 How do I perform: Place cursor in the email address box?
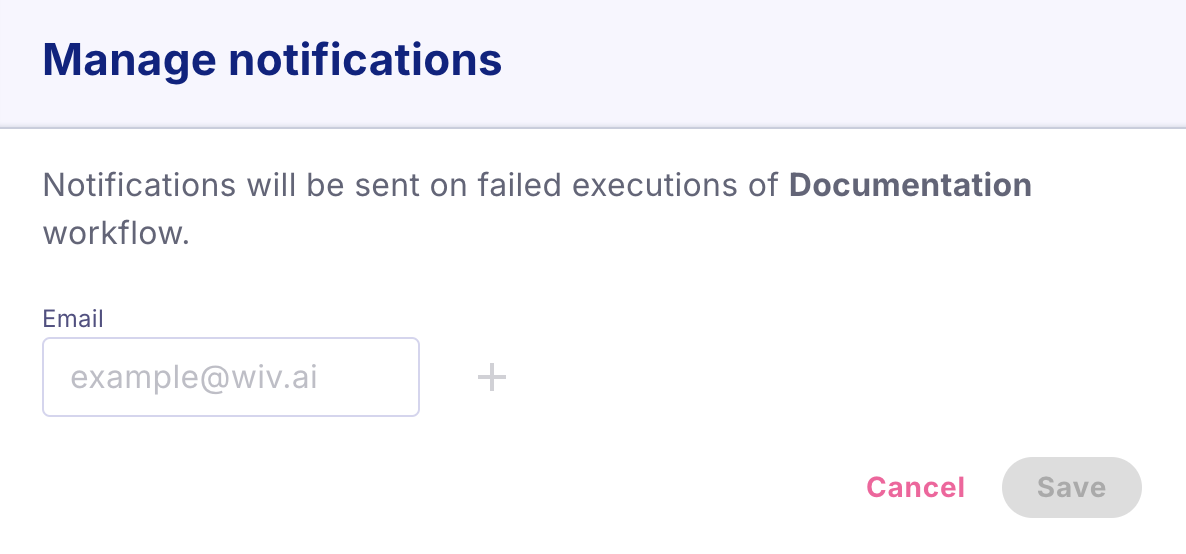(230, 377)
